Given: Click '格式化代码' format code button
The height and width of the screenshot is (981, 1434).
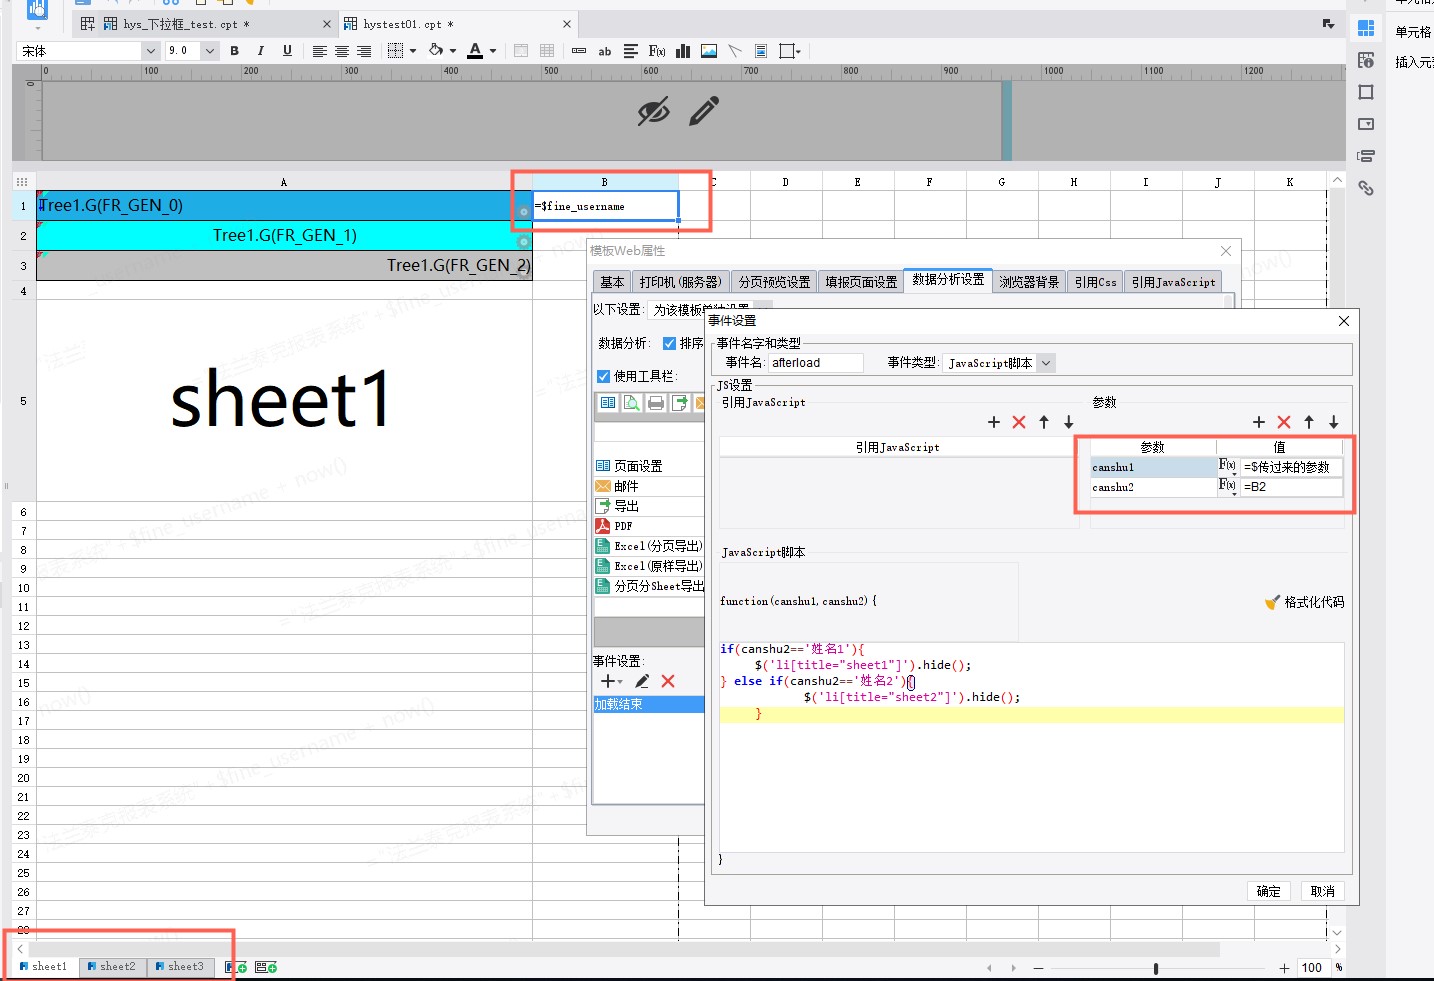Looking at the screenshot, I should 1304,602.
